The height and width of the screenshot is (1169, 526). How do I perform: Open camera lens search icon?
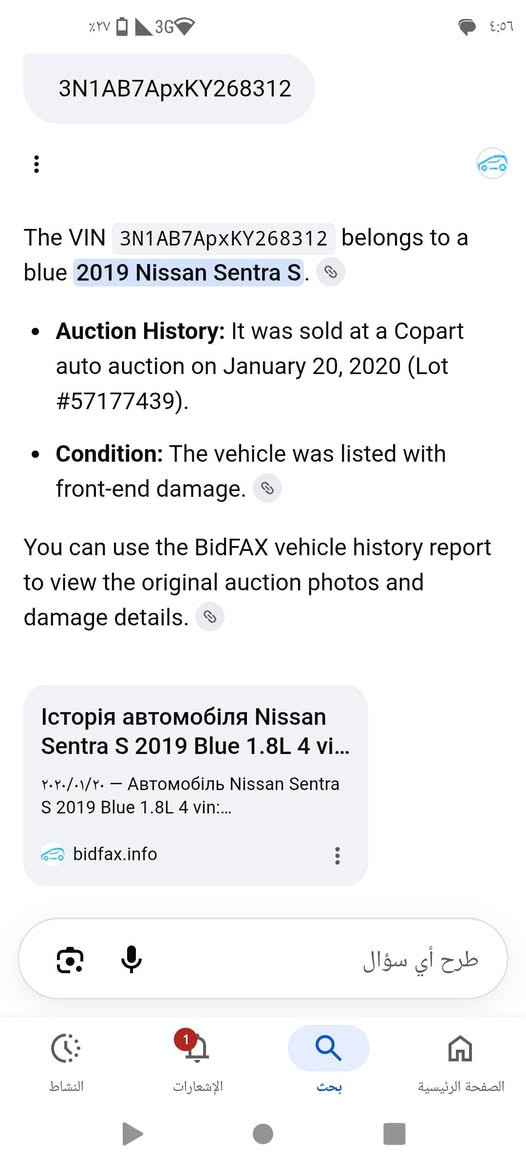pos(70,960)
